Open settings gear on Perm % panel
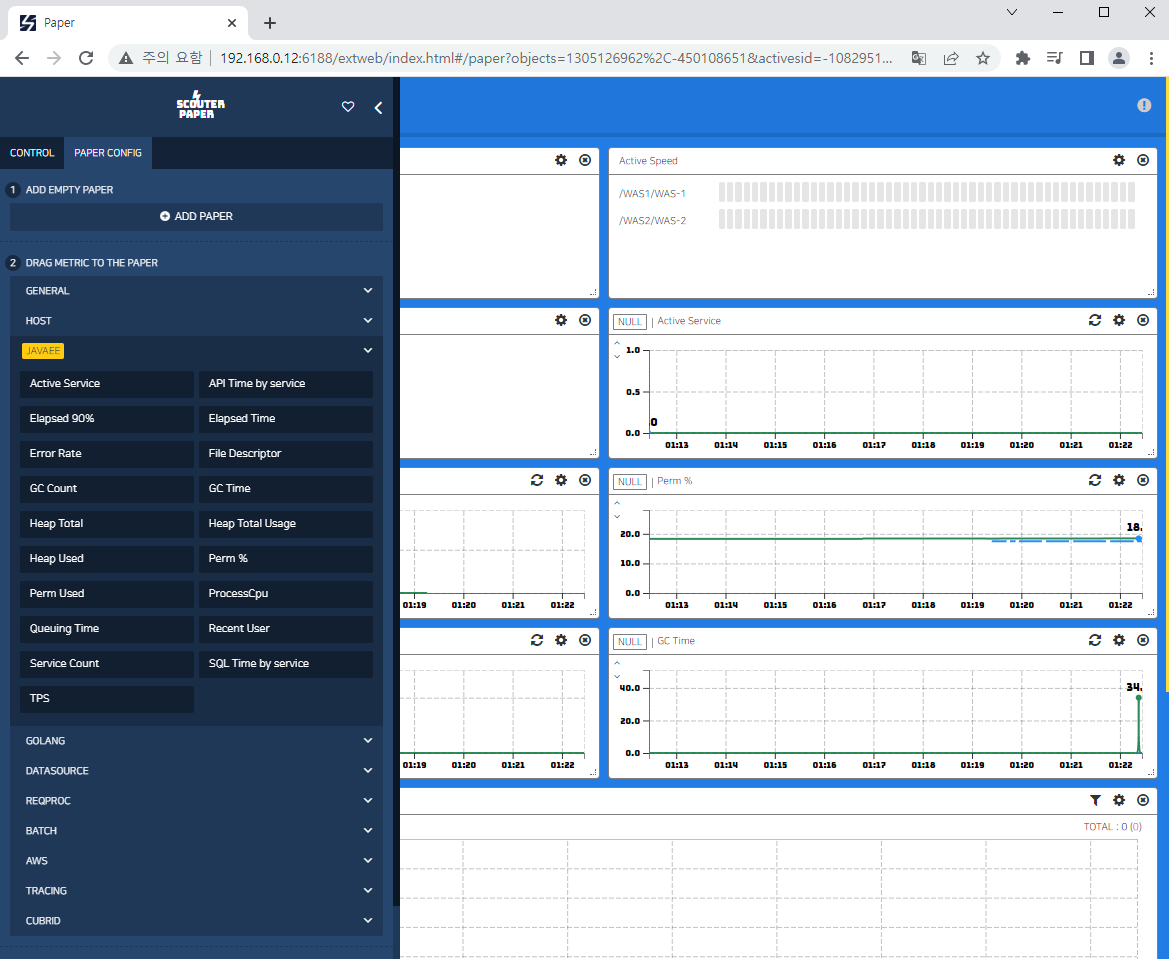Image resolution: width=1169 pixels, height=959 pixels. (x=1118, y=480)
